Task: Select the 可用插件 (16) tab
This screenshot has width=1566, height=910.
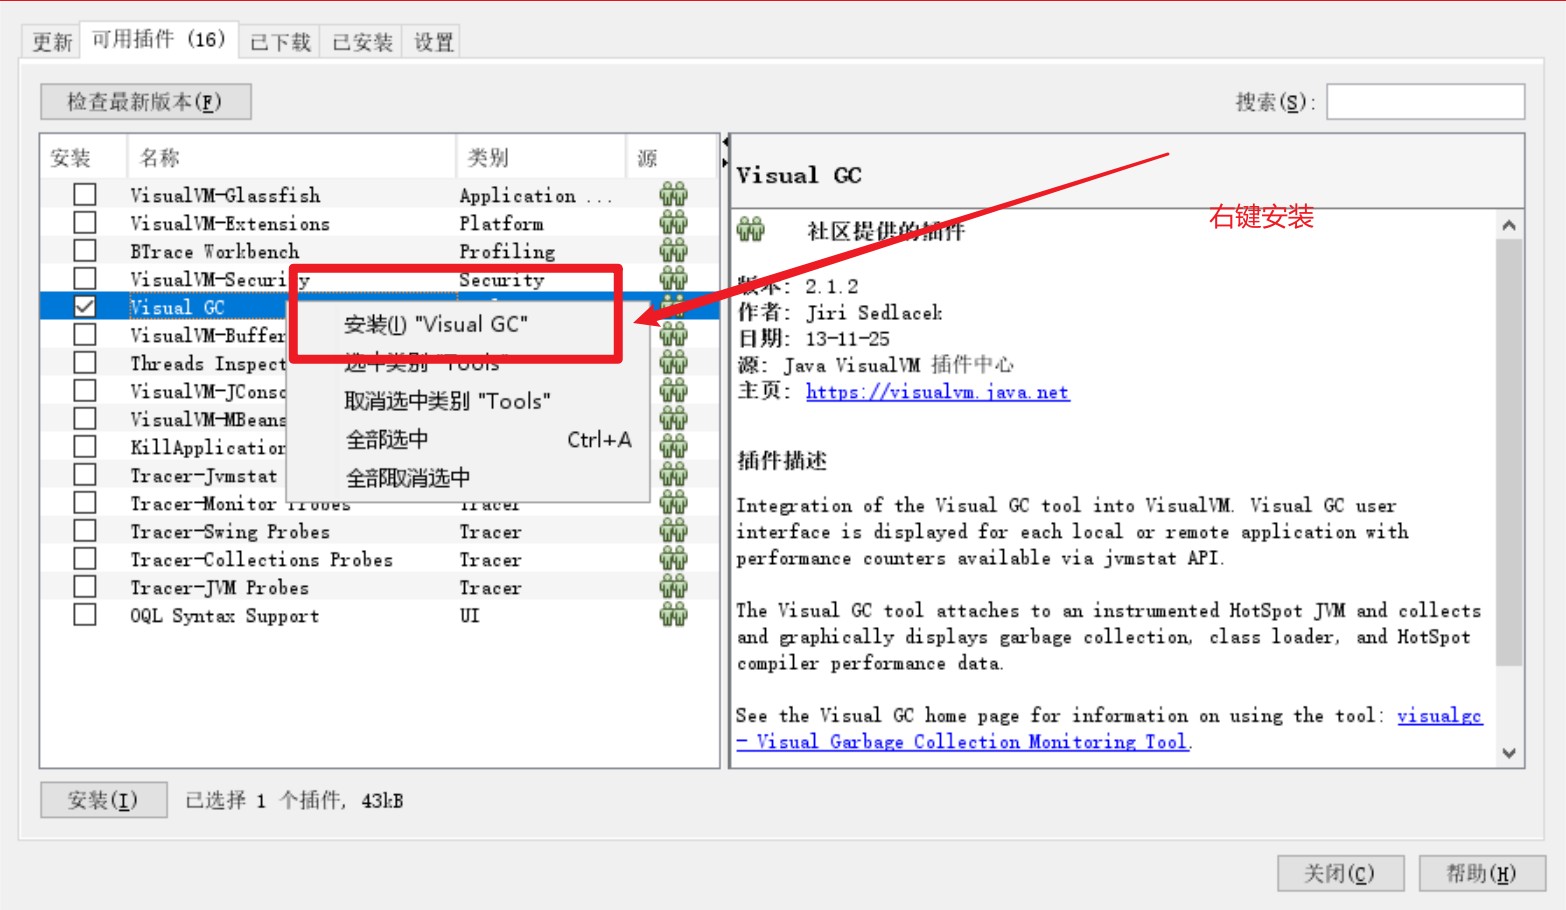Action: [x=159, y=39]
